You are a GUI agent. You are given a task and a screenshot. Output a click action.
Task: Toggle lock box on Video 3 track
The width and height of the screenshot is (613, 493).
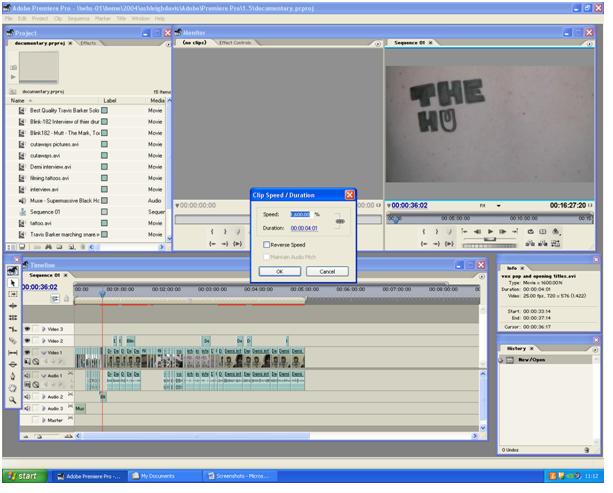(x=36, y=329)
